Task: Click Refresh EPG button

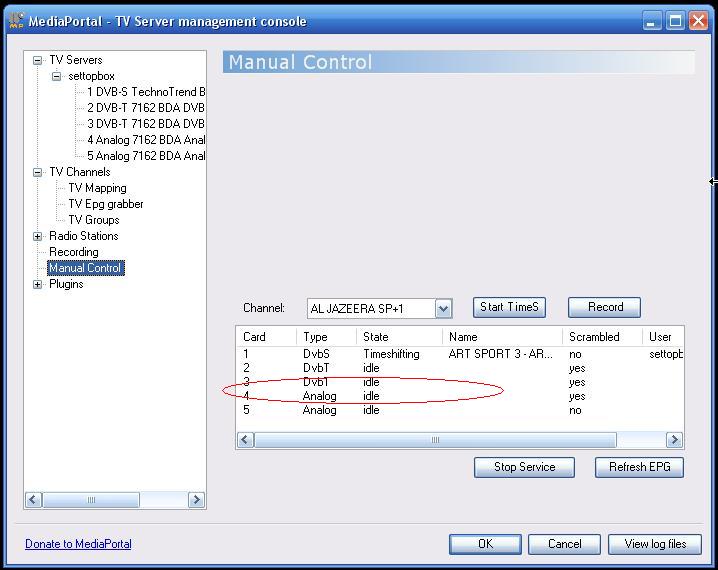Action: tap(639, 467)
